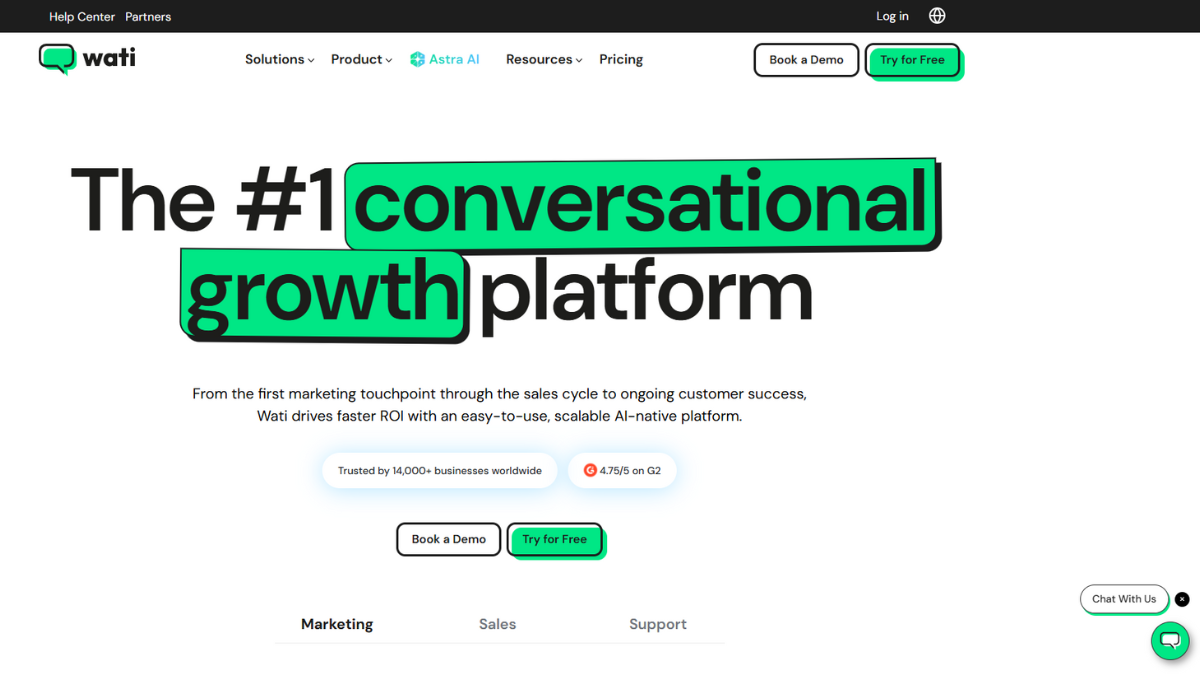
Task: Open the green chat widget bubble
Action: pos(1170,641)
